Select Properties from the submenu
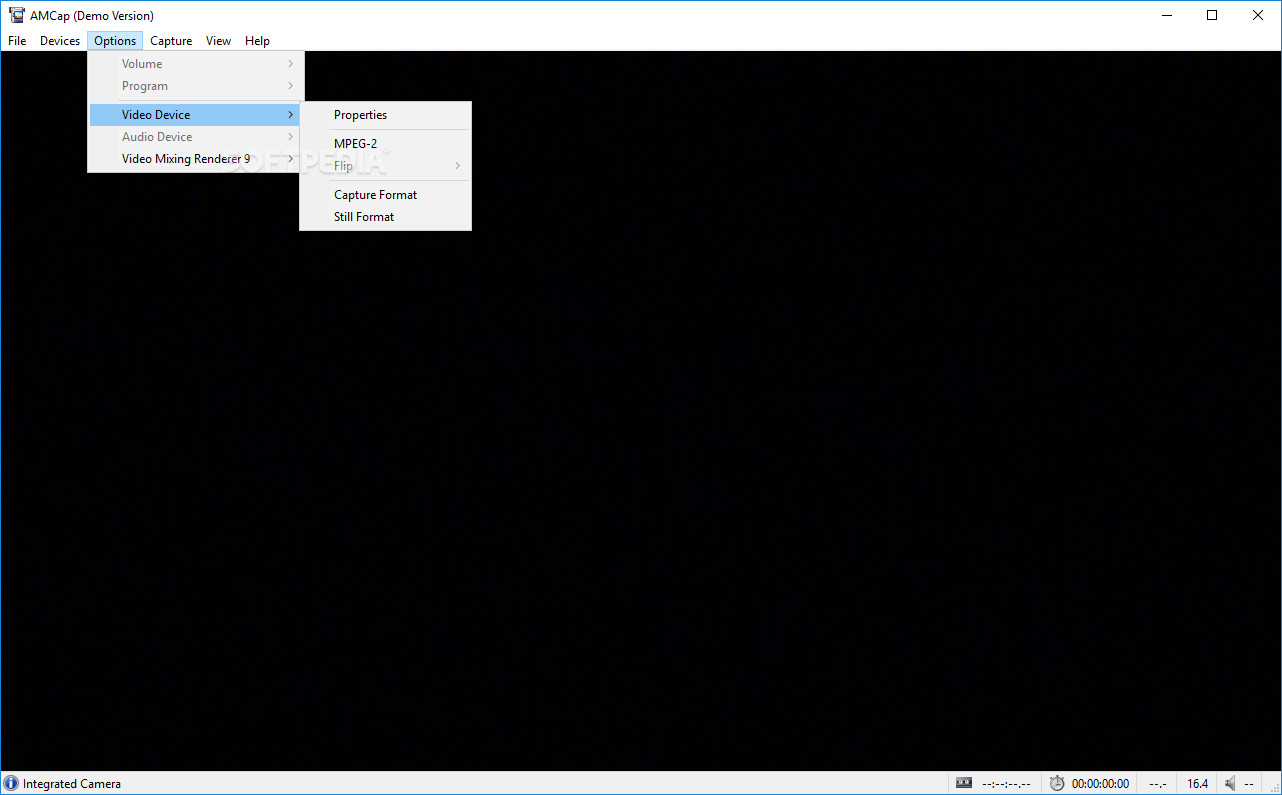 click(x=360, y=114)
